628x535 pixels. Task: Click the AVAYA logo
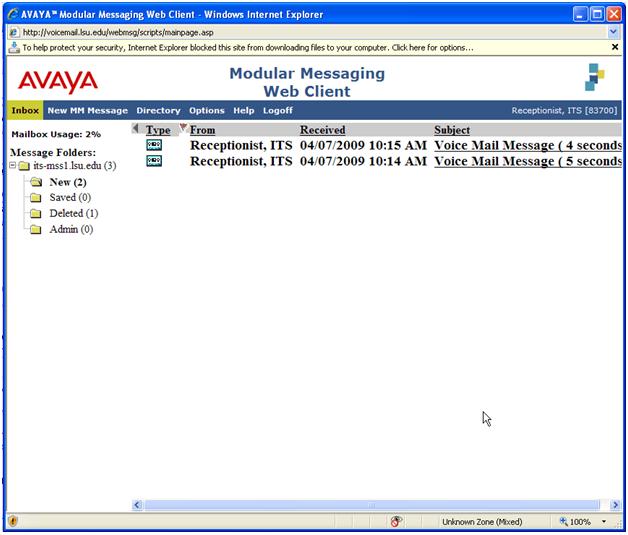(x=58, y=82)
